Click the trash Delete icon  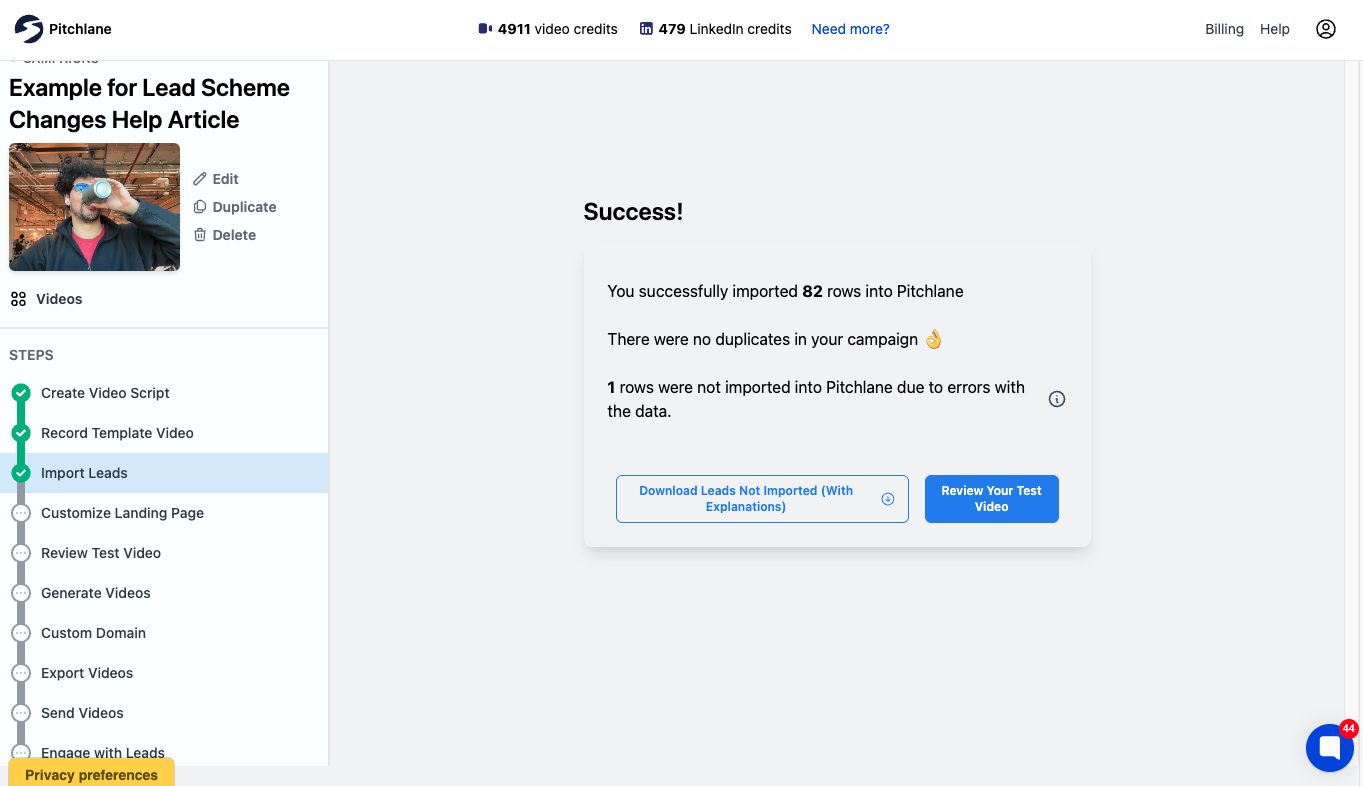coord(200,235)
